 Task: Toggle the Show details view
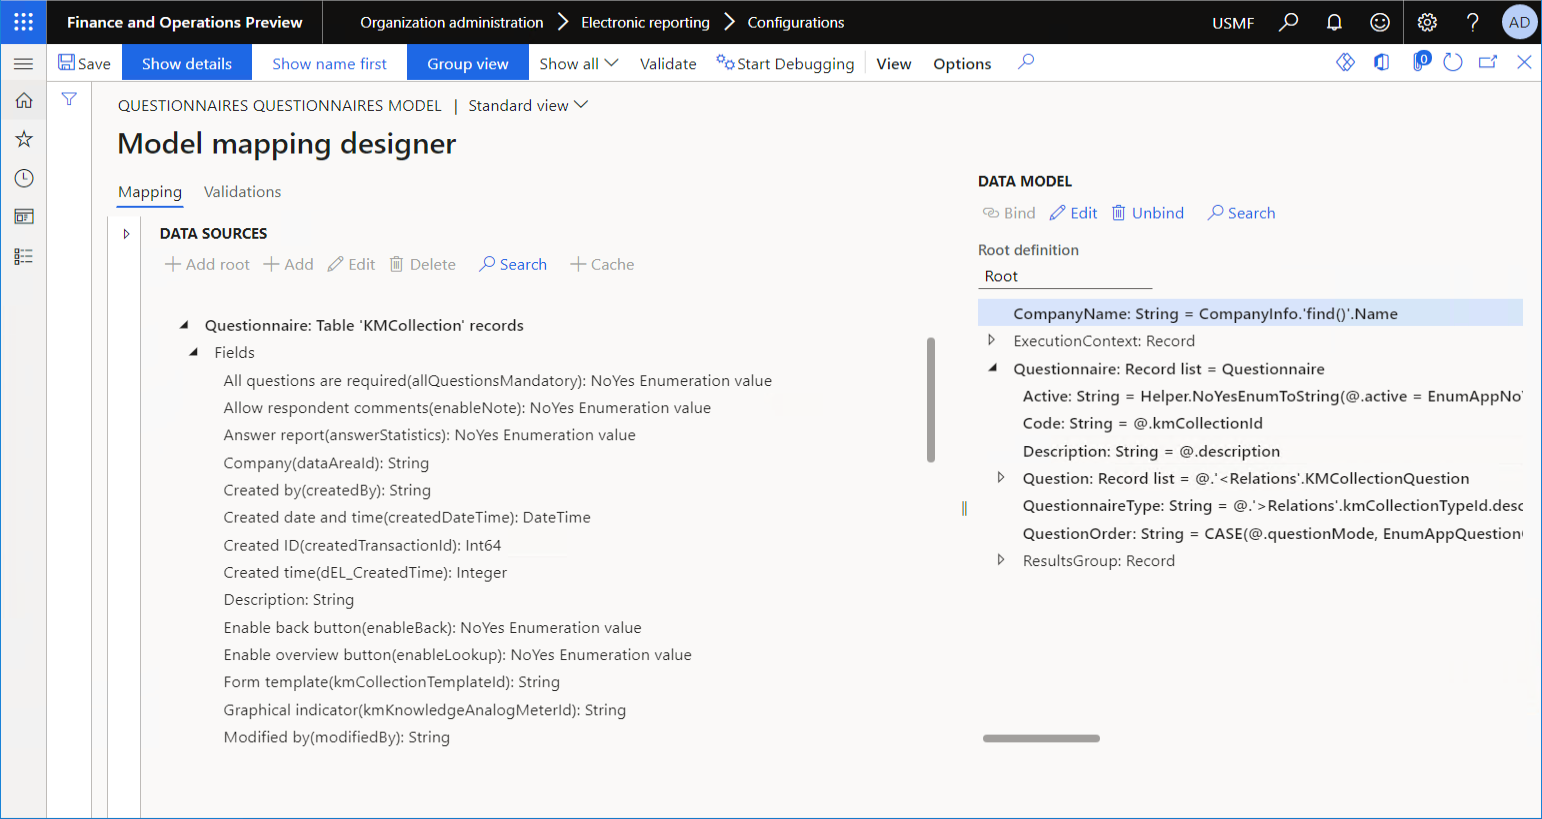[186, 62]
